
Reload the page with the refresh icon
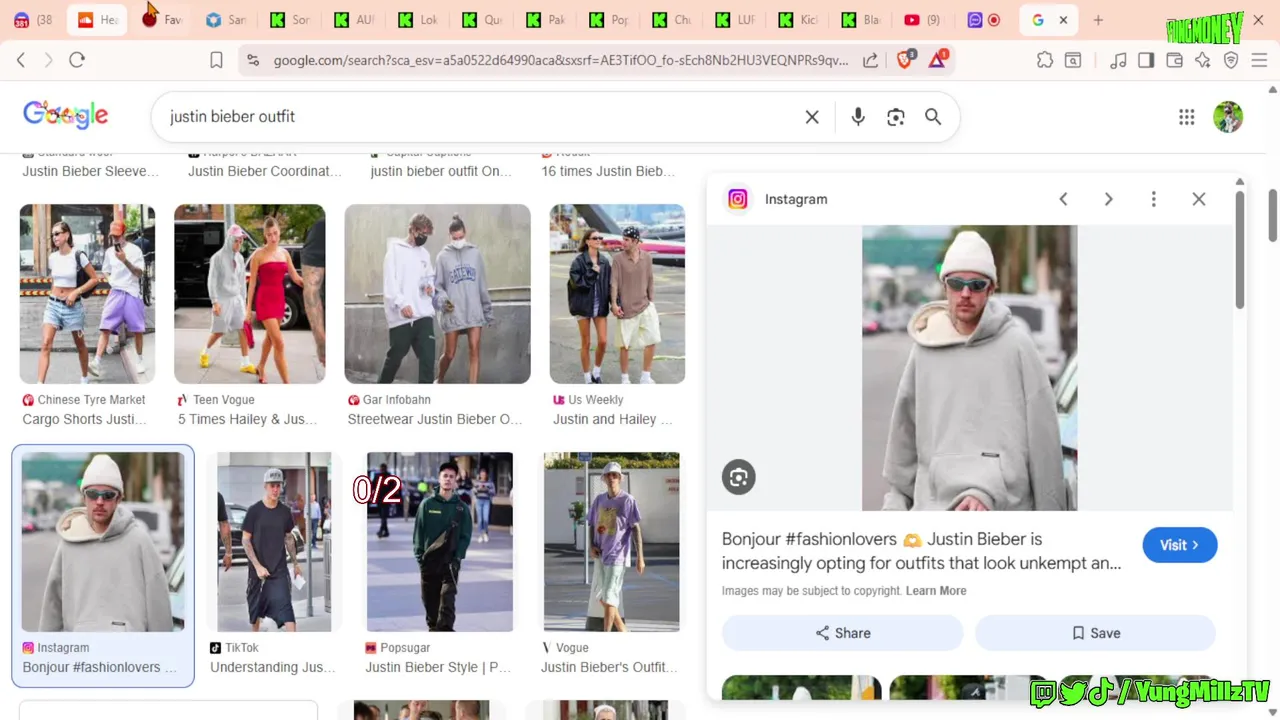point(77,60)
